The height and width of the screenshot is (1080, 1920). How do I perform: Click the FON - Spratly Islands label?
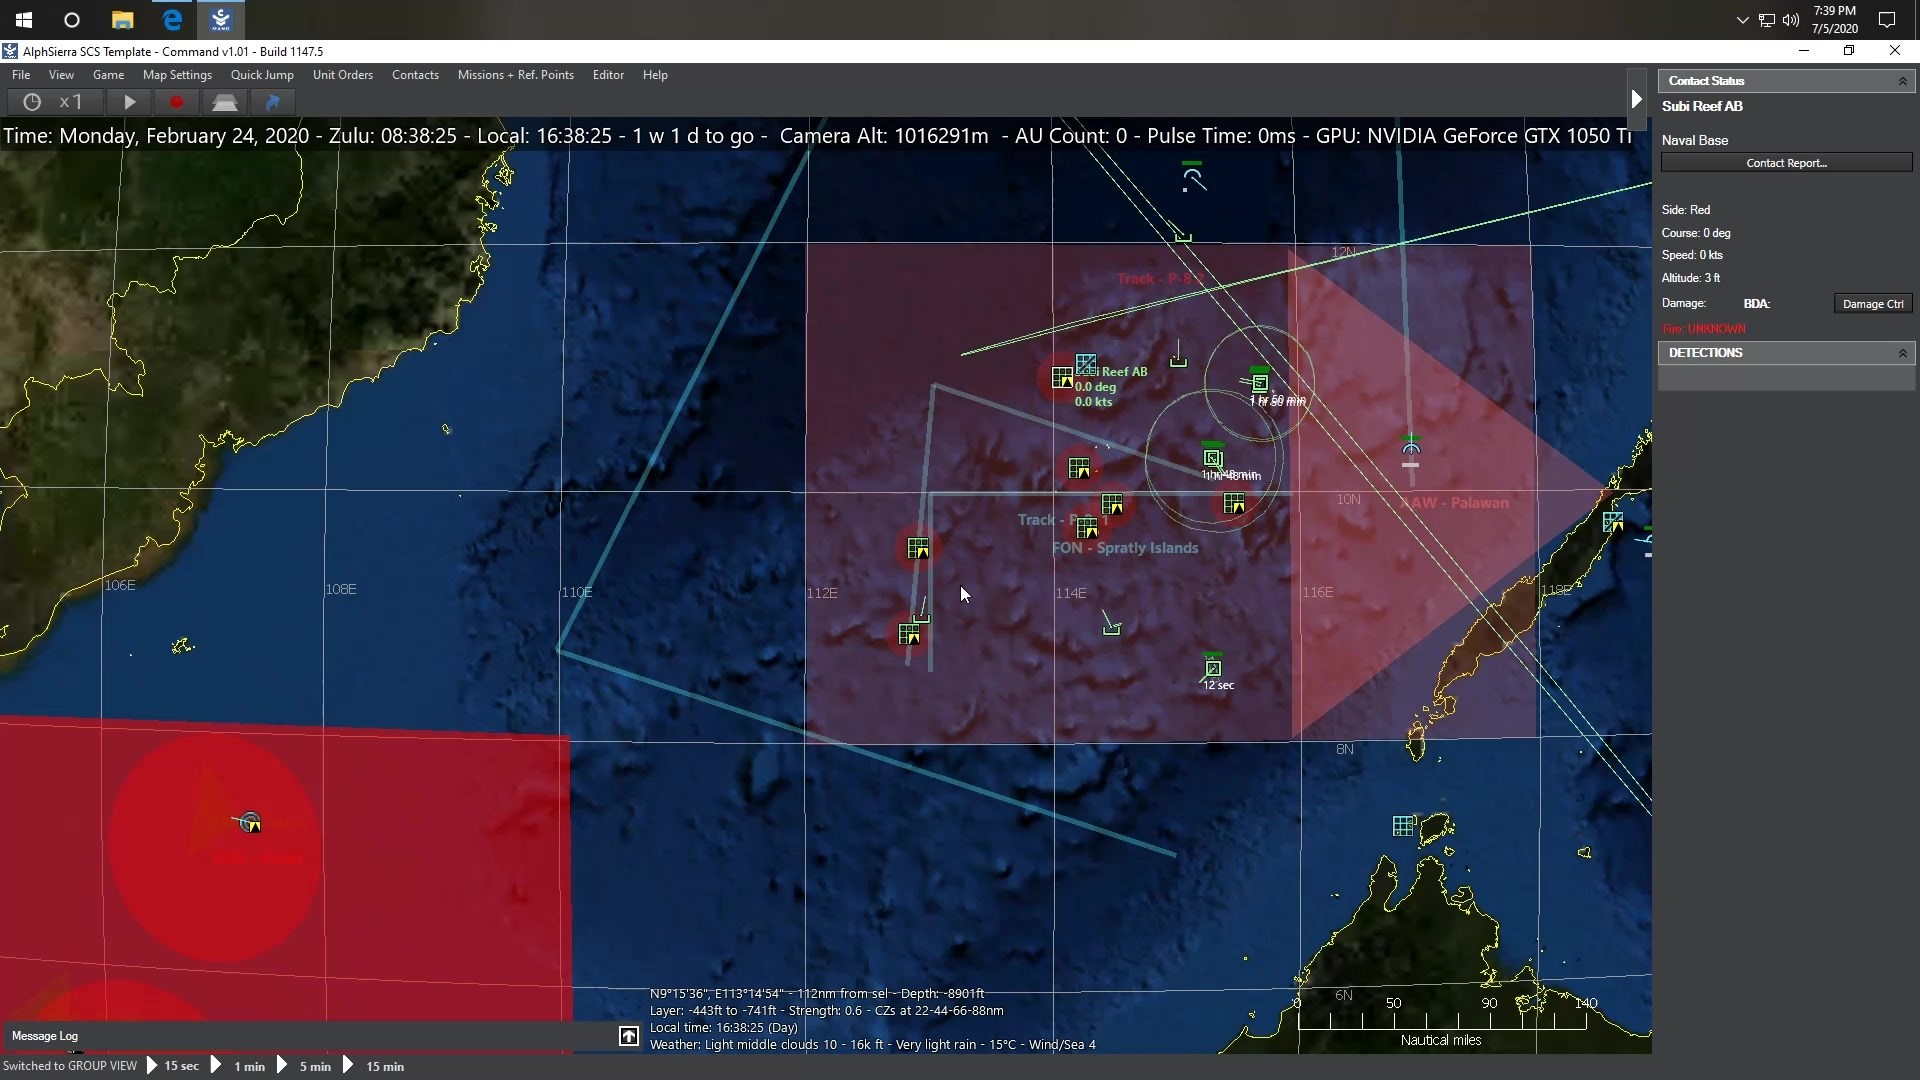1125,548
